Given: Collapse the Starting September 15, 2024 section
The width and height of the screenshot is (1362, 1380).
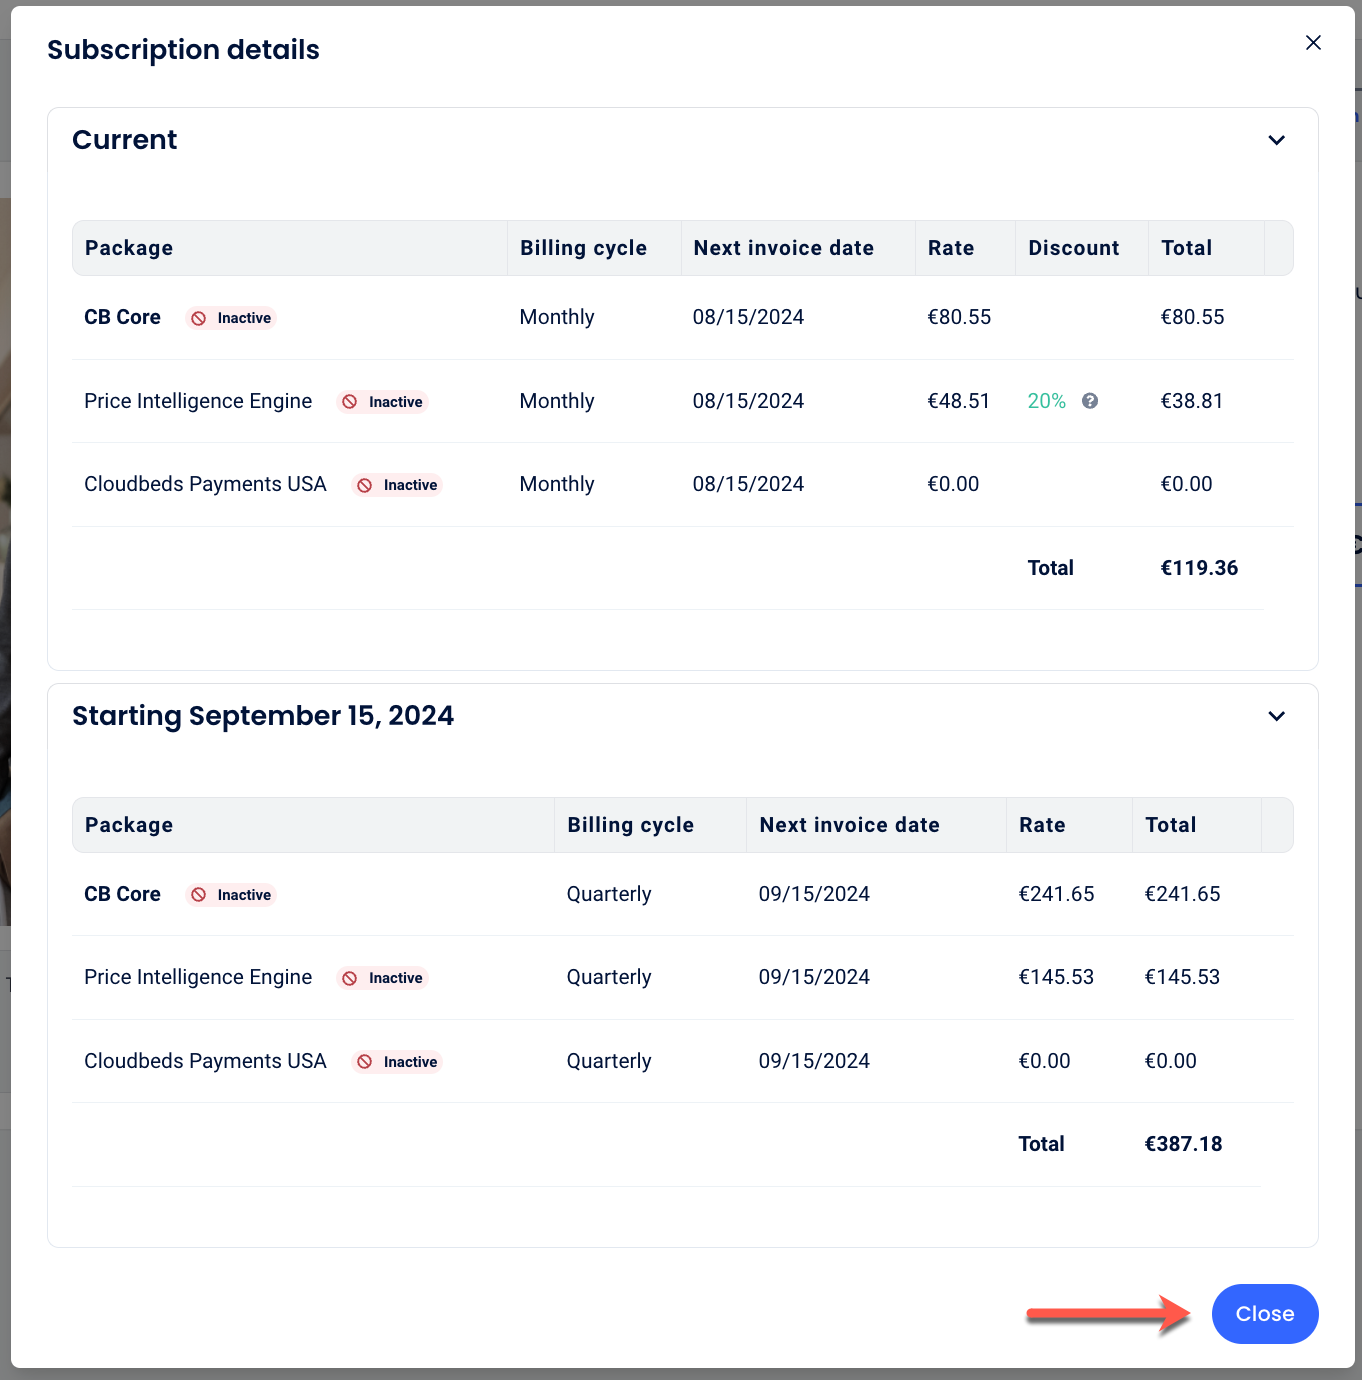Looking at the screenshot, I should 1276,716.
